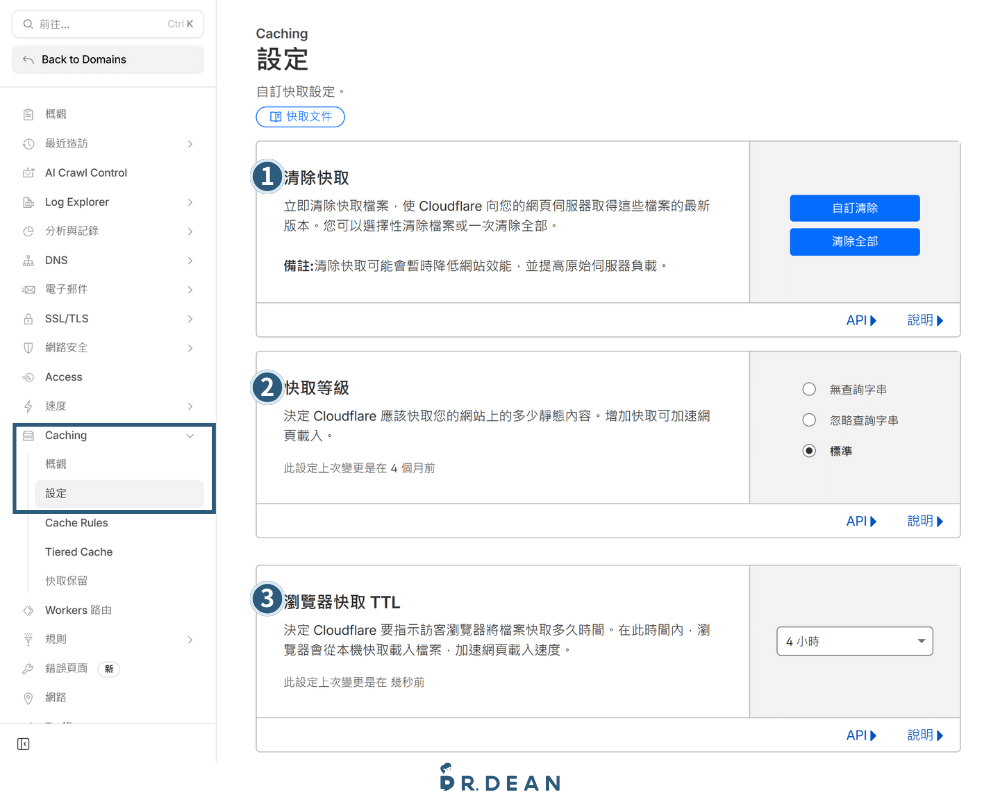Screen dimensions: 1000x810
Task: Click the 自訂清除 button
Action: [855, 208]
